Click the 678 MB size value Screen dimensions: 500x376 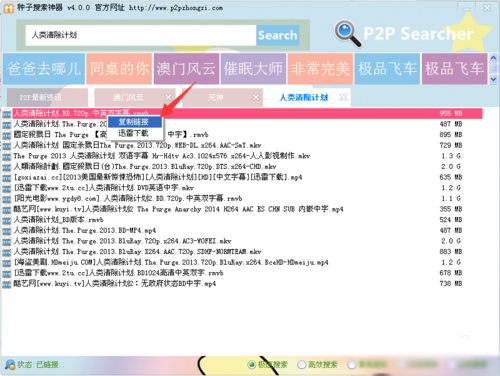coord(451,273)
